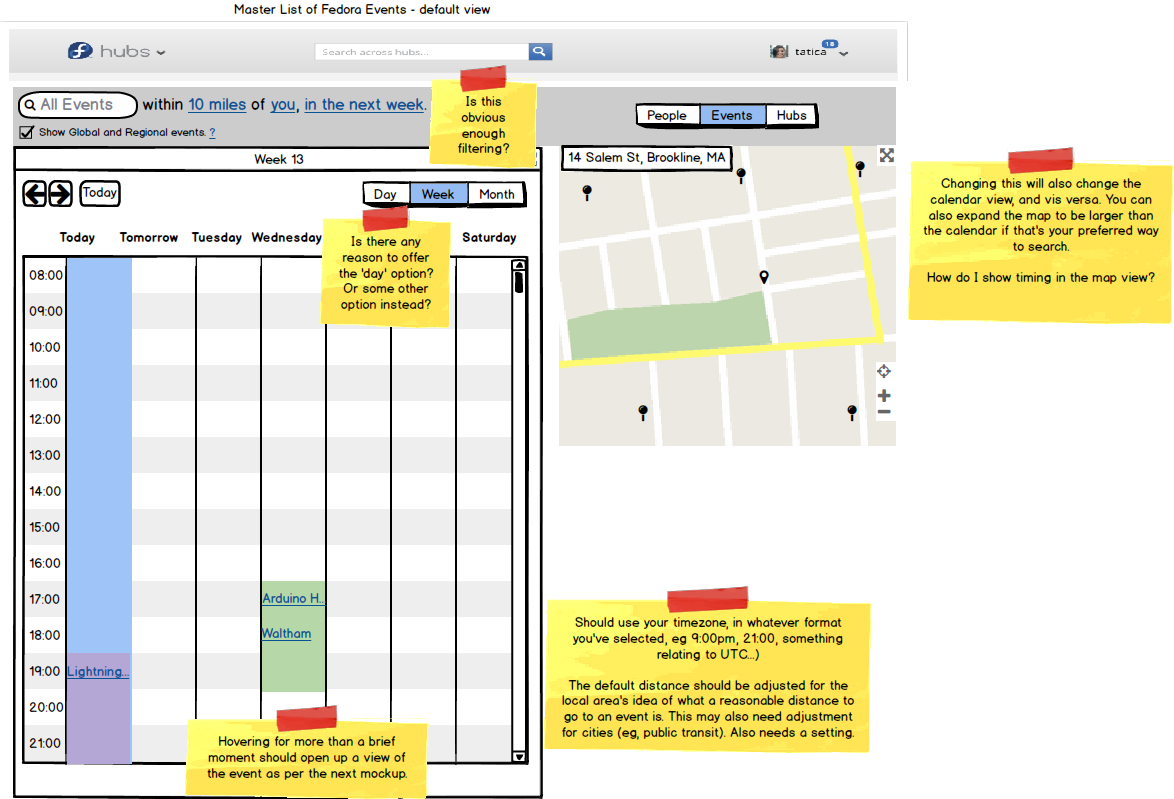Click the bottom-right map pin
This screenshot has width=1174, height=799.
tap(851, 413)
